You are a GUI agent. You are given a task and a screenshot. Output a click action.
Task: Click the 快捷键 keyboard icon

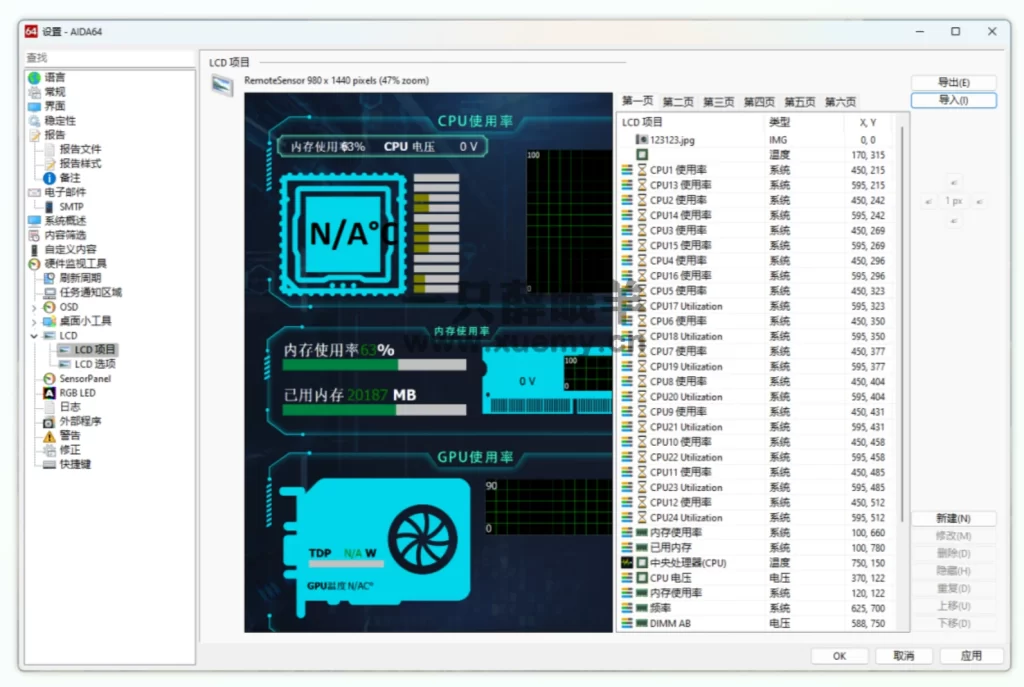tap(49, 465)
